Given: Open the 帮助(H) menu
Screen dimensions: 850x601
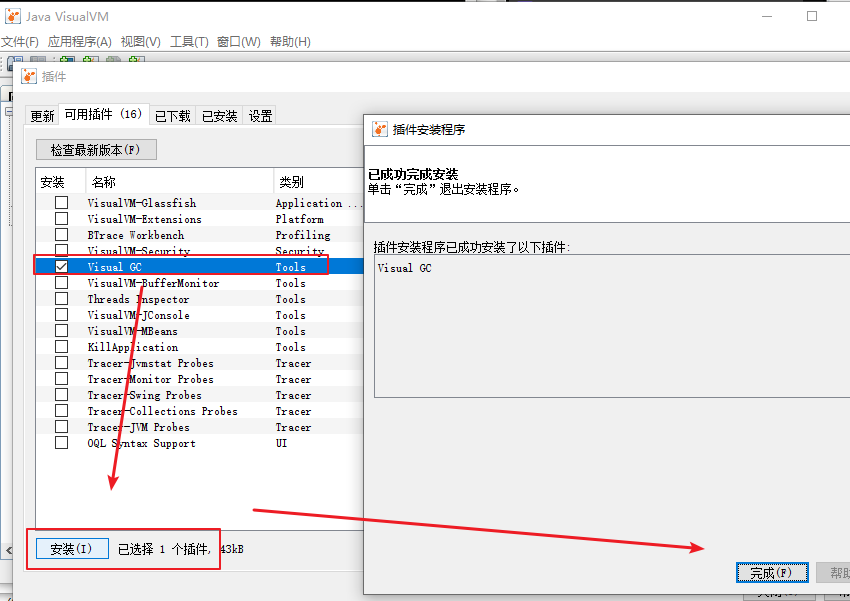Looking at the screenshot, I should pyautogui.click(x=291, y=42).
